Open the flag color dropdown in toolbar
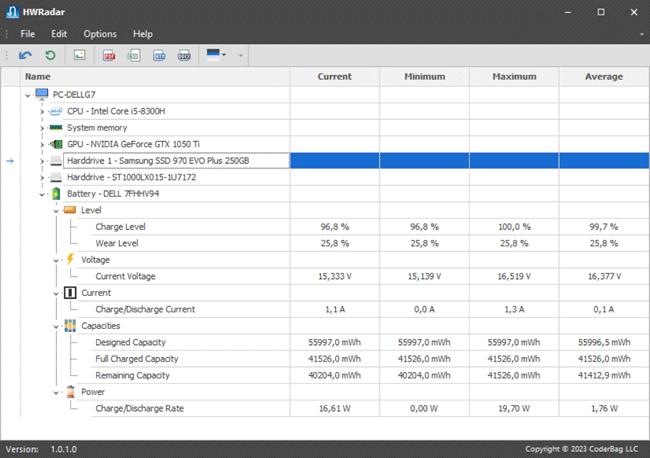Screen dimensions: 650x458 (216, 55)
